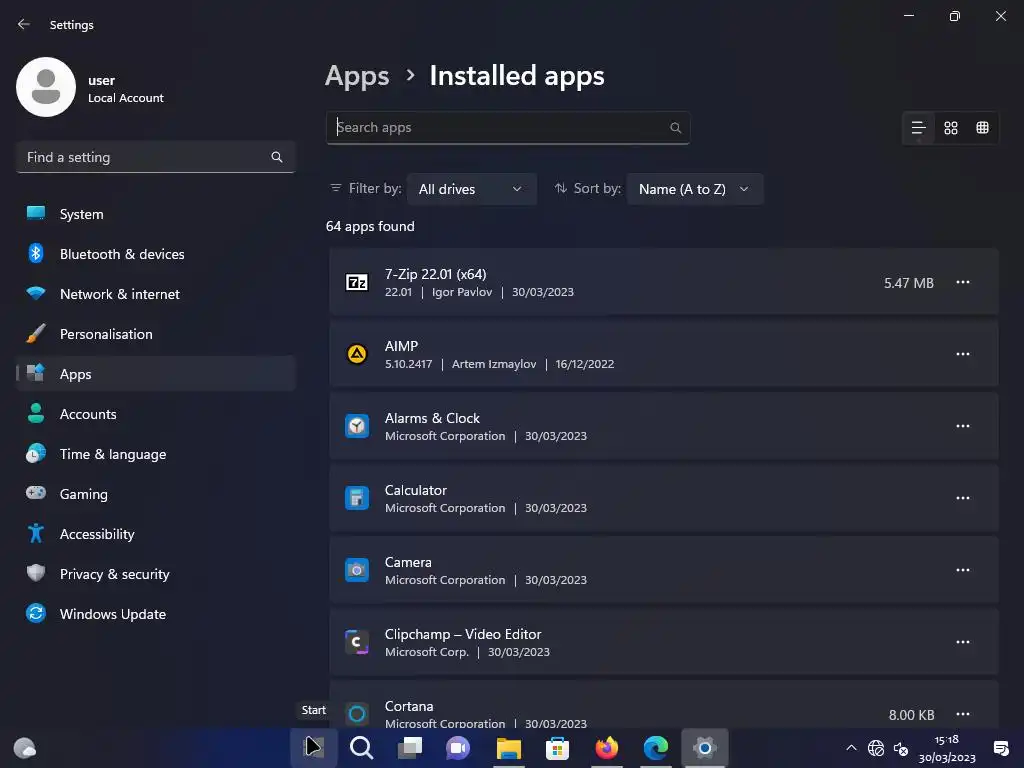Viewport: 1024px width, 768px height.
Task: Click the 64 apps found text
Action: click(370, 226)
